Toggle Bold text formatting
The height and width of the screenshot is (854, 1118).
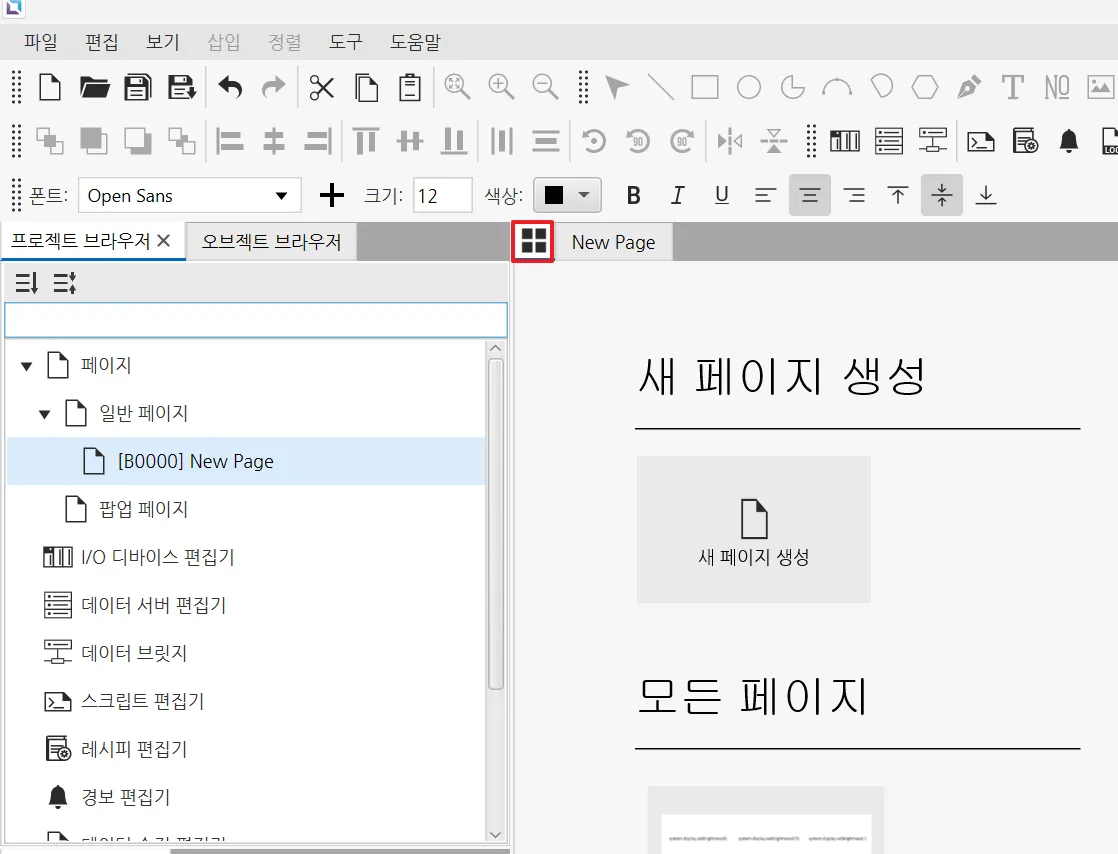click(x=632, y=195)
